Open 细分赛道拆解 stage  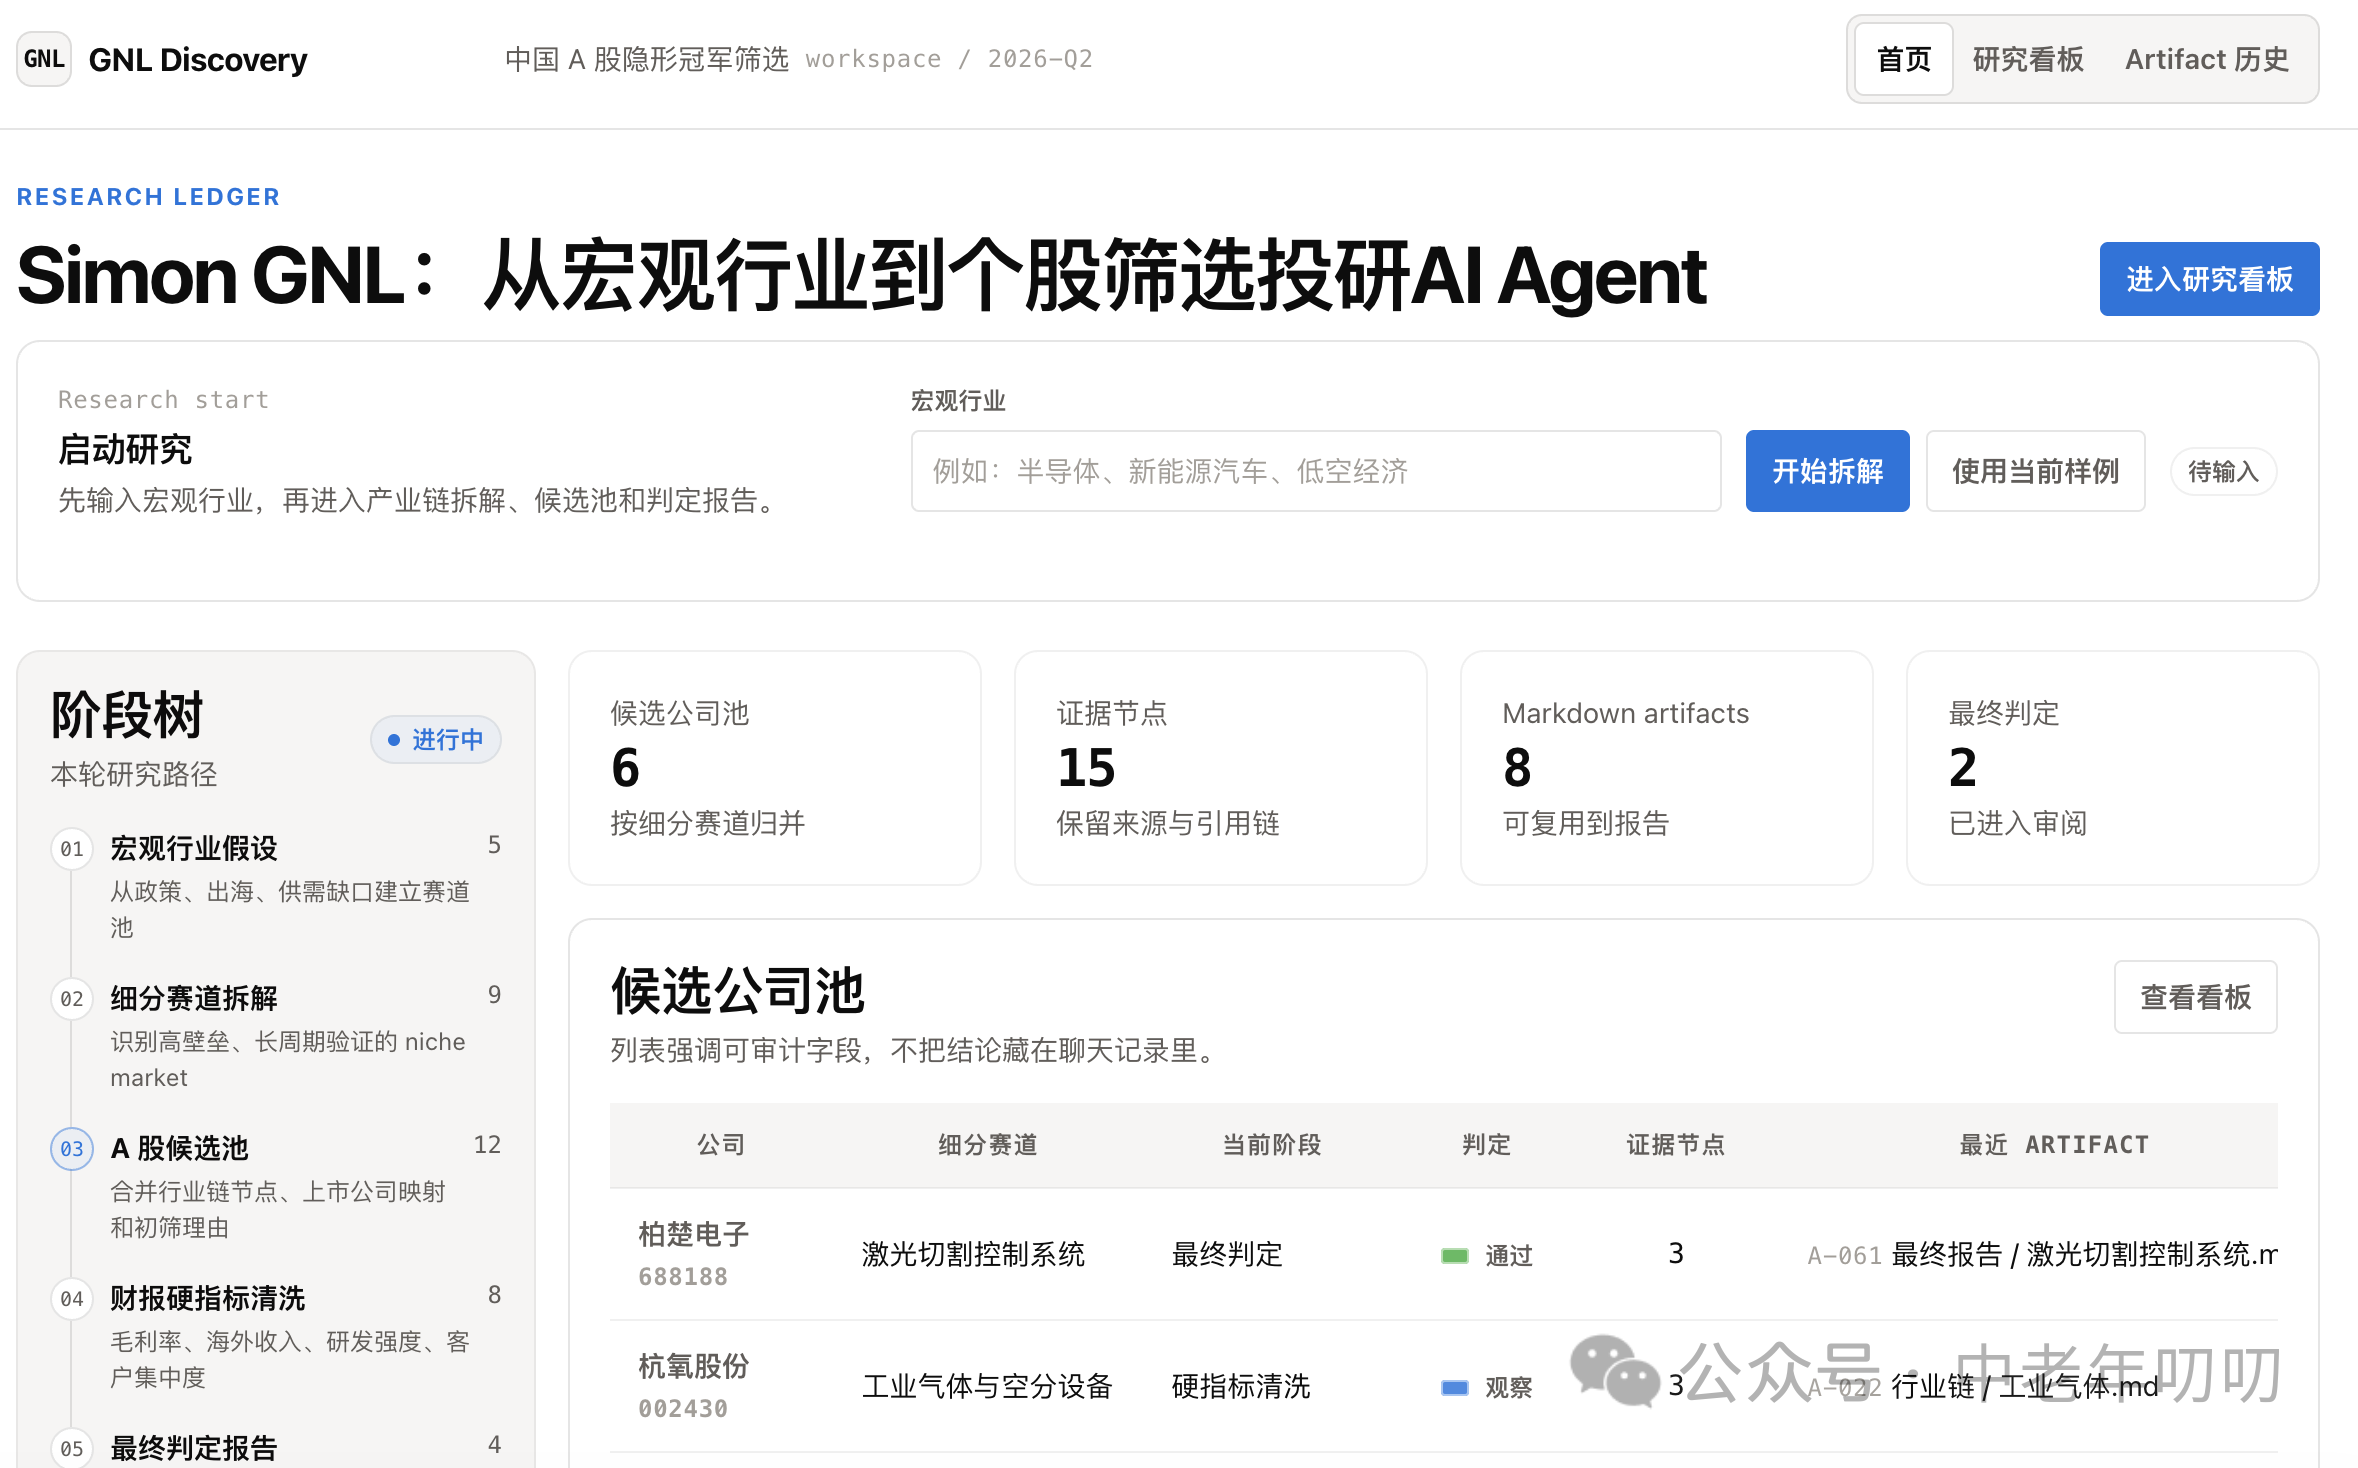tap(193, 999)
